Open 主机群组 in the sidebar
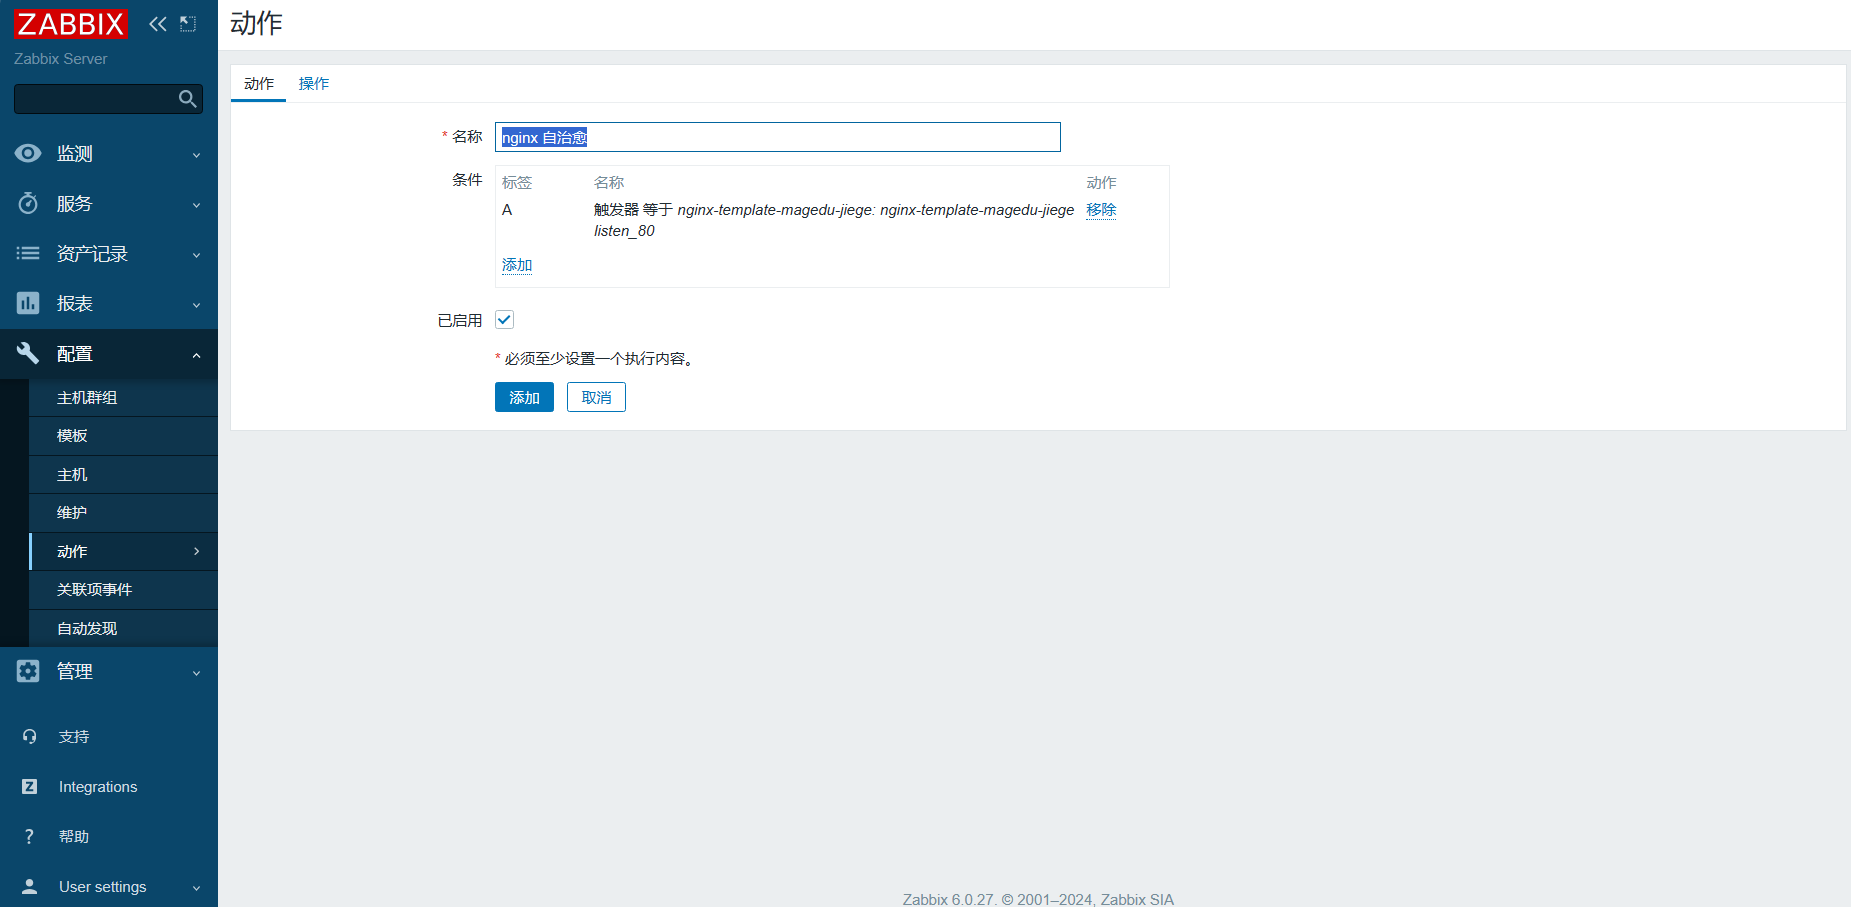The width and height of the screenshot is (1851, 907). click(x=124, y=398)
